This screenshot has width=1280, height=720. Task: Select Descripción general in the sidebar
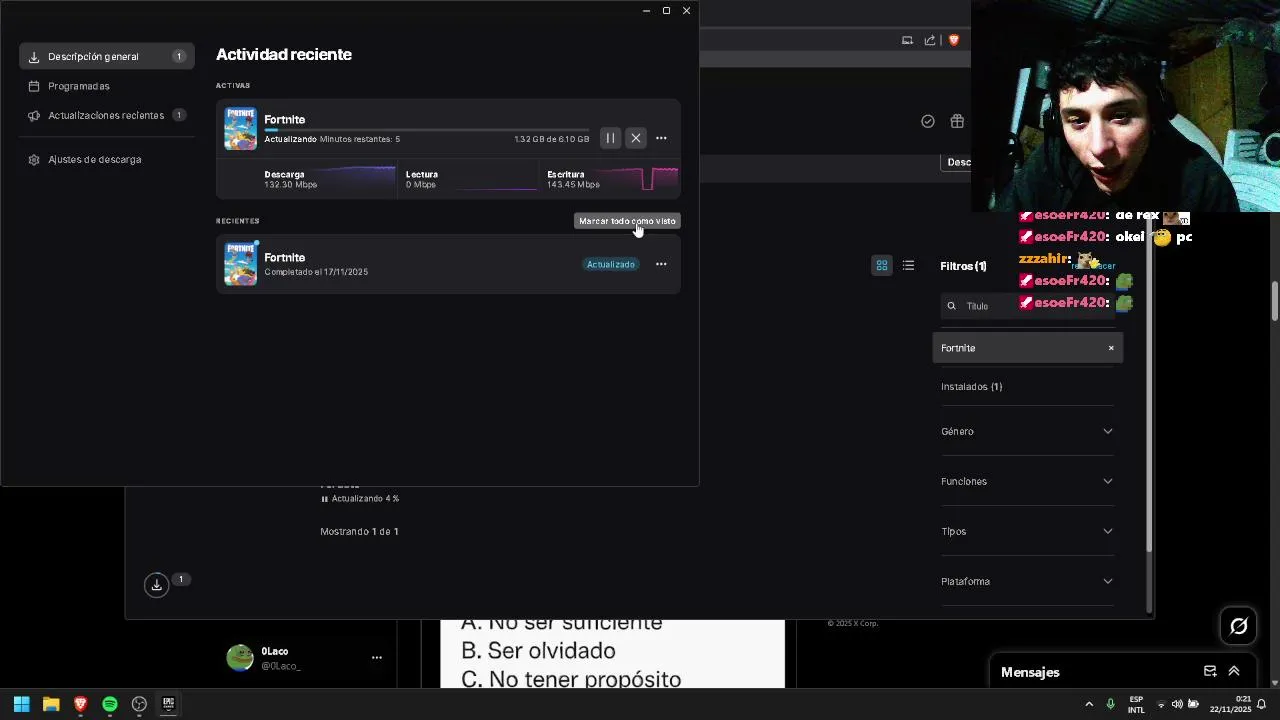(x=106, y=57)
